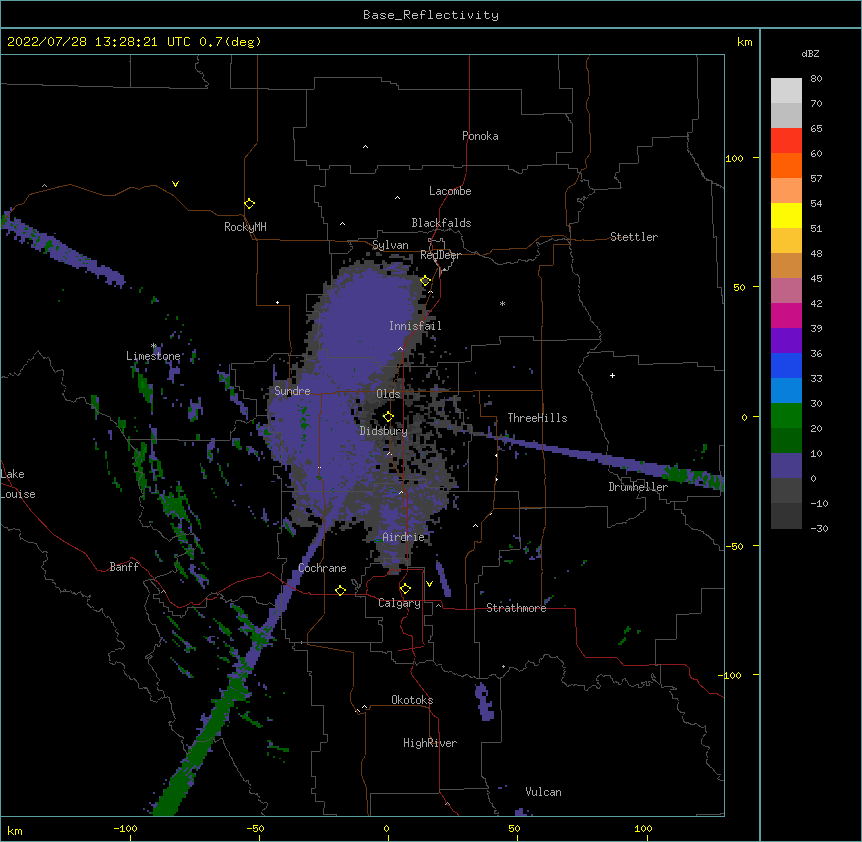862x842 pixels.
Task: Select the Olds label
Action: (388, 394)
